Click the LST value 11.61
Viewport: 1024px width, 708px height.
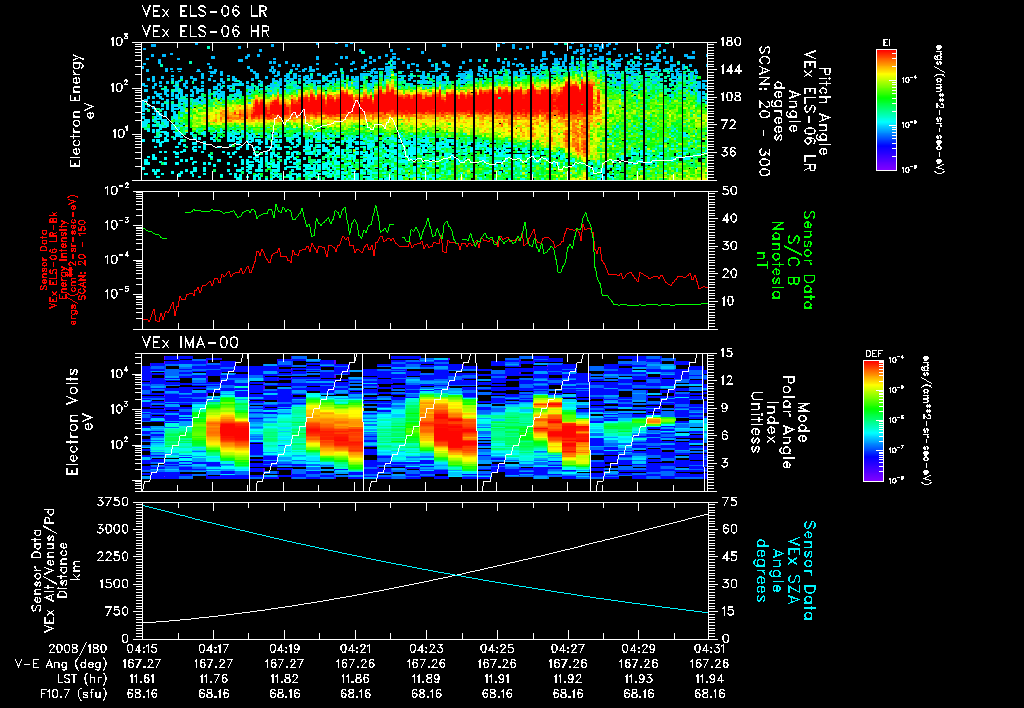click(142, 679)
